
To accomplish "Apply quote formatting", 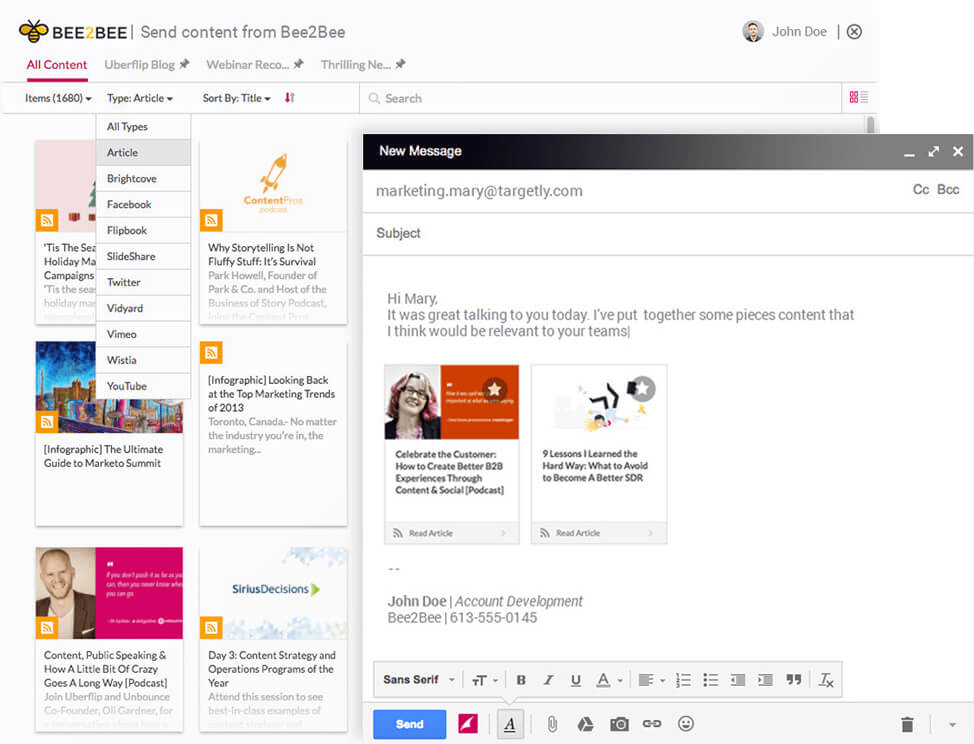I will pos(793,679).
